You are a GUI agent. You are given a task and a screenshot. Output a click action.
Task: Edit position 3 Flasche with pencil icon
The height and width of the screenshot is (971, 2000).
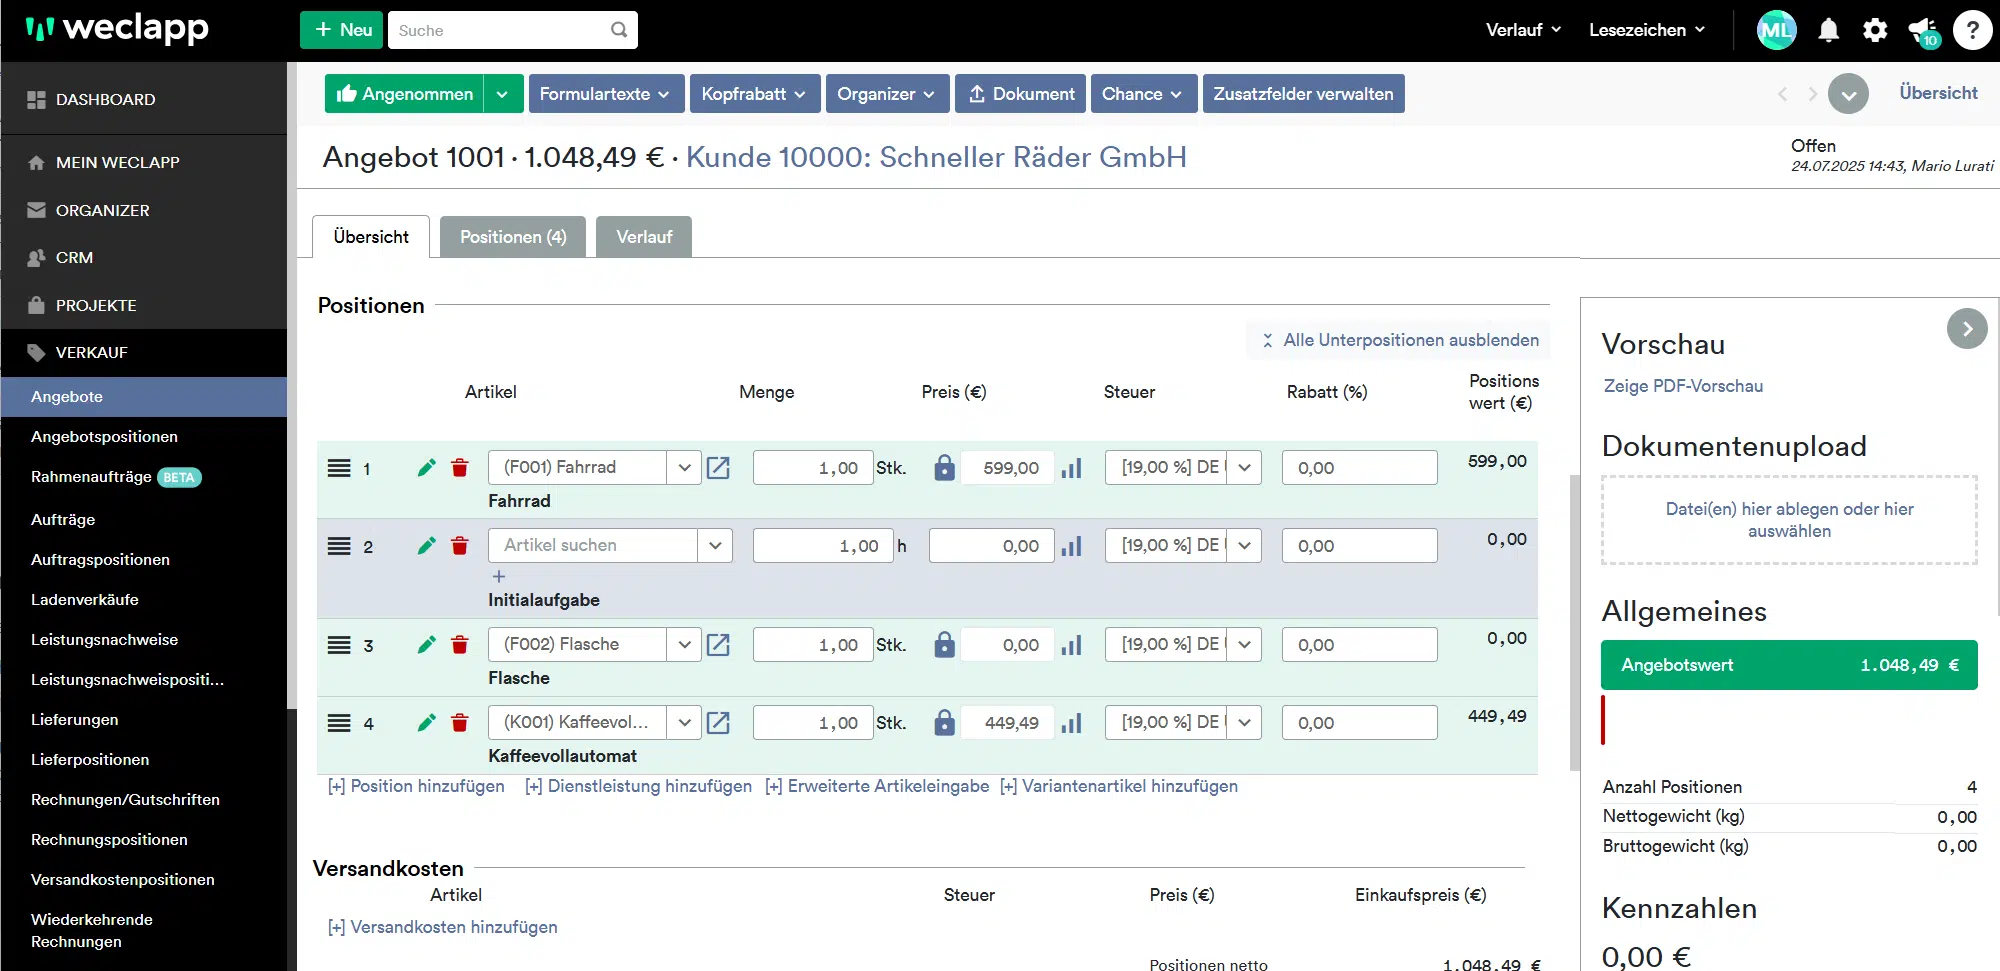pos(427,644)
